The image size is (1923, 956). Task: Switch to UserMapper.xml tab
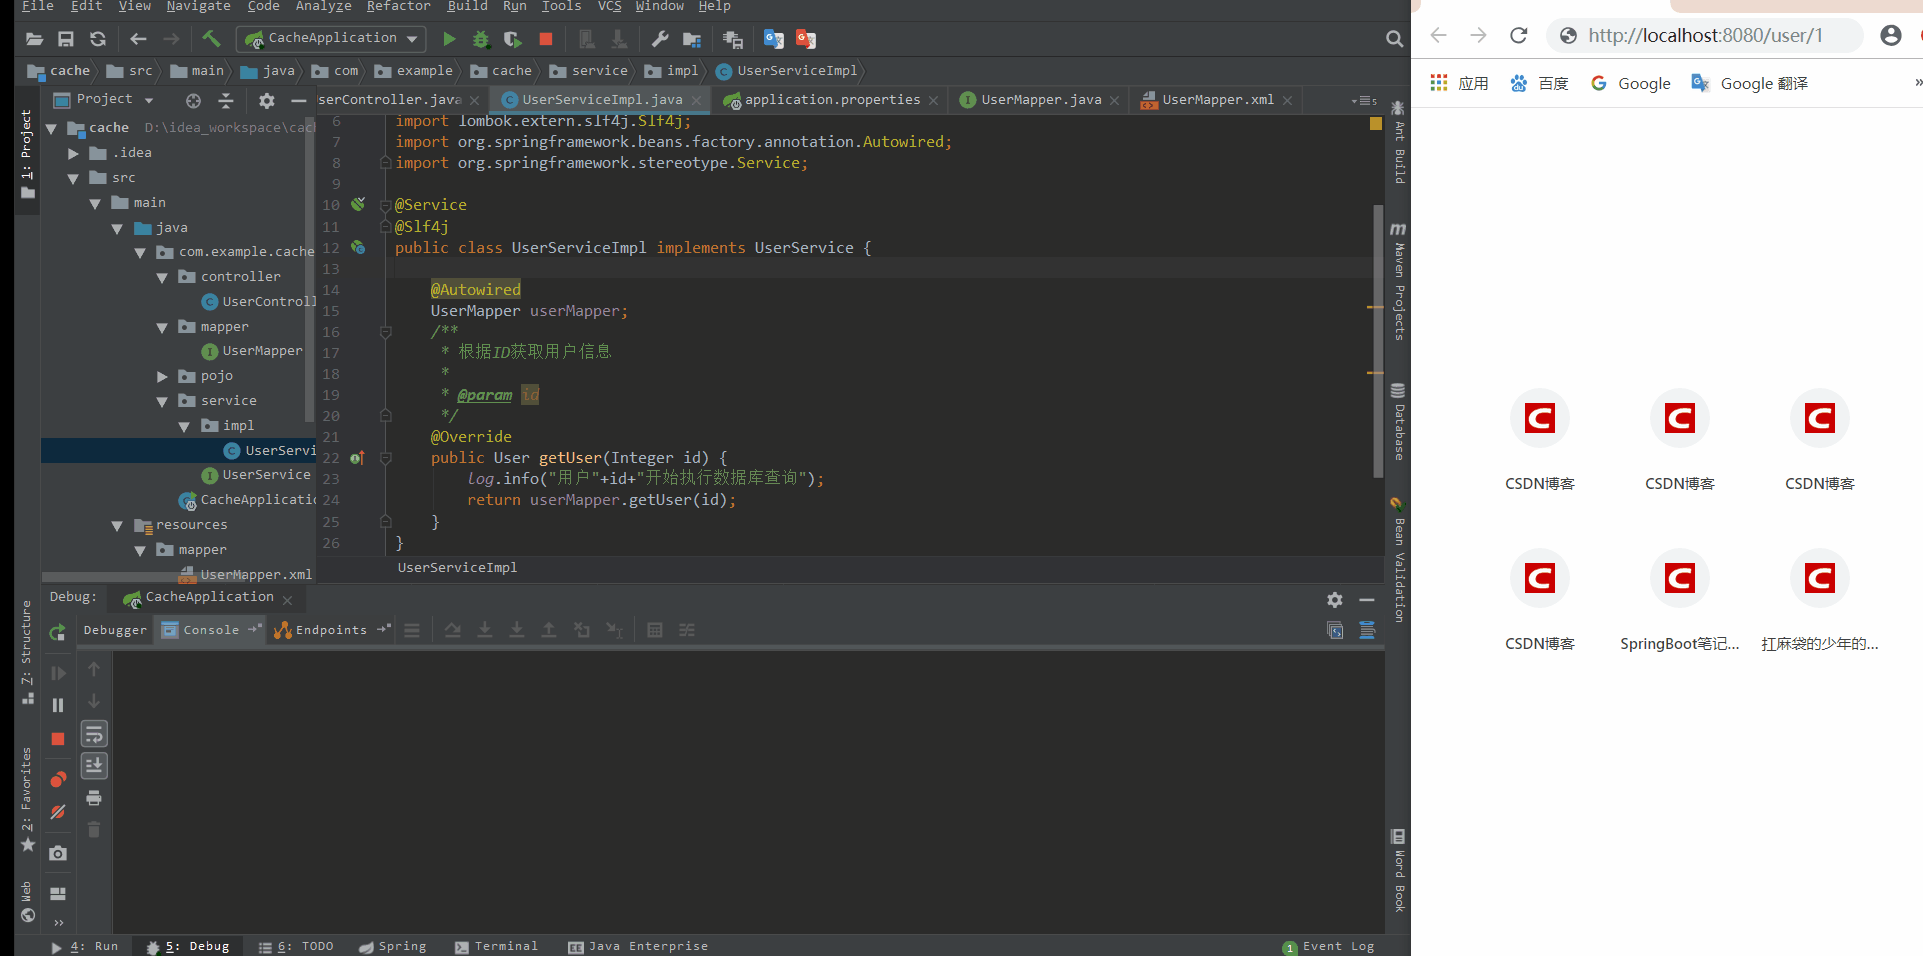click(x=1217, y=100)
